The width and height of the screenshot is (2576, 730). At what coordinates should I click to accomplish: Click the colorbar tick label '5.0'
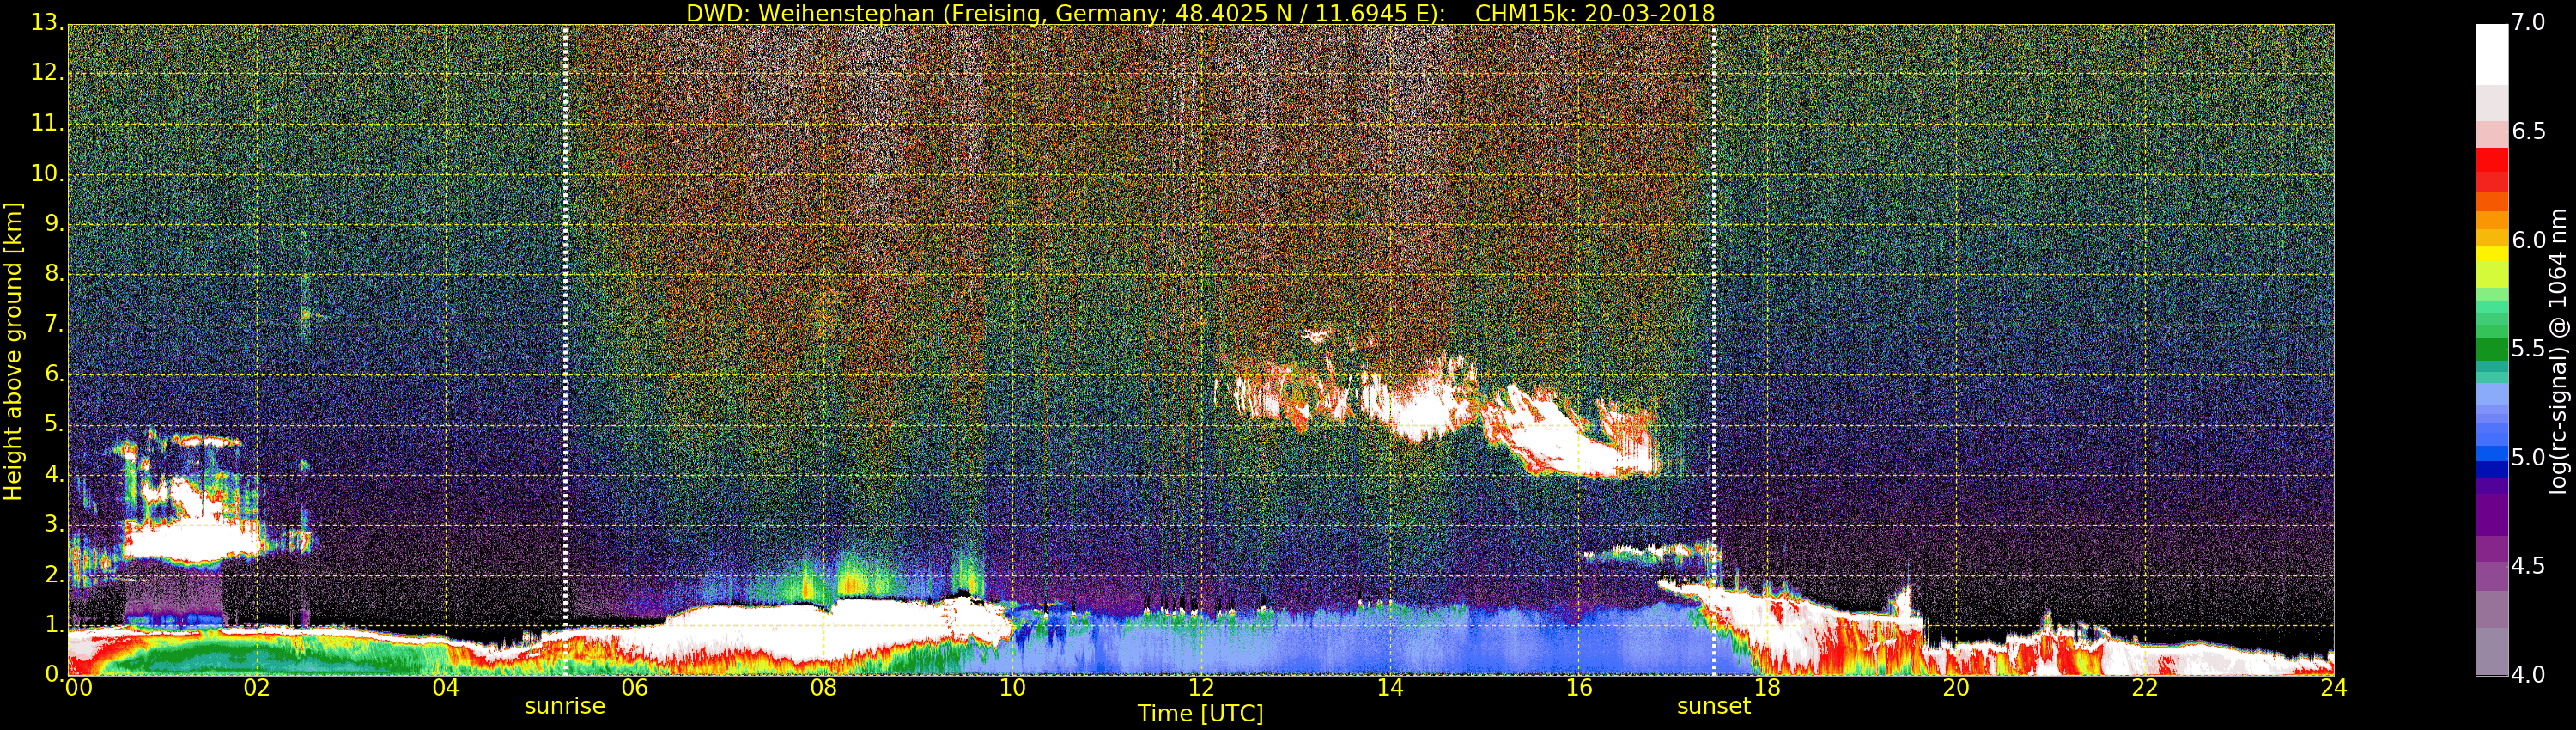[2528, 457]
